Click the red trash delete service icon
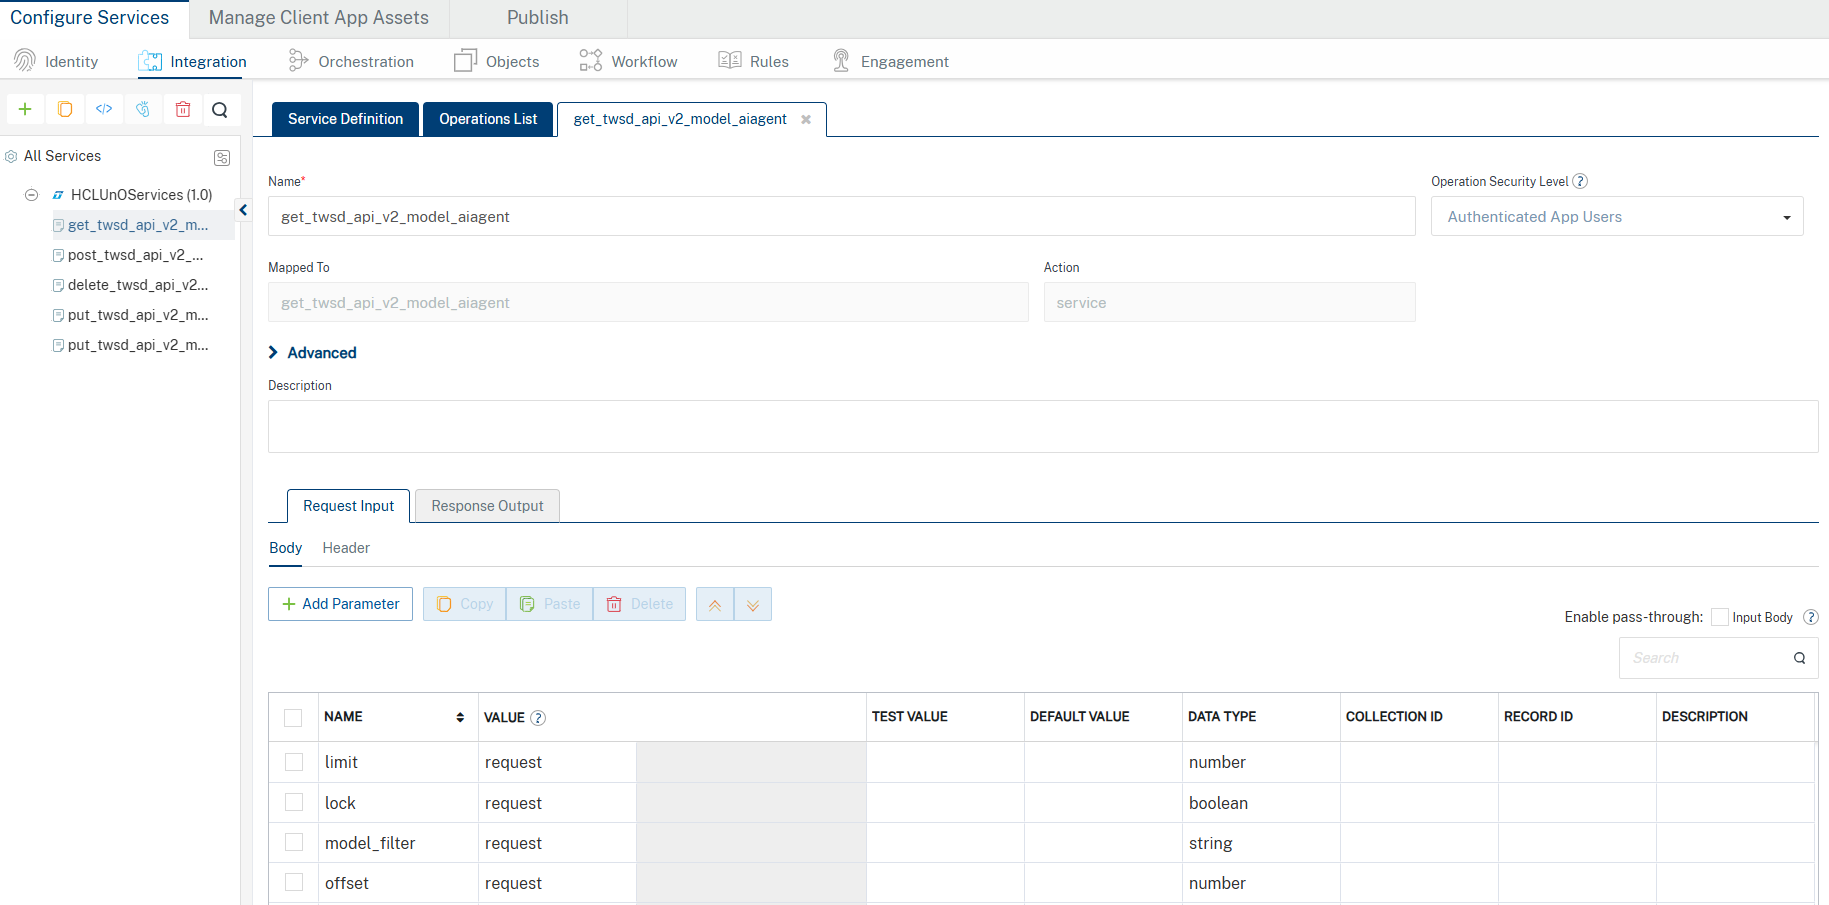Image resolution: width=1829 pixels, height=905 pixels. tap(183, 109)
